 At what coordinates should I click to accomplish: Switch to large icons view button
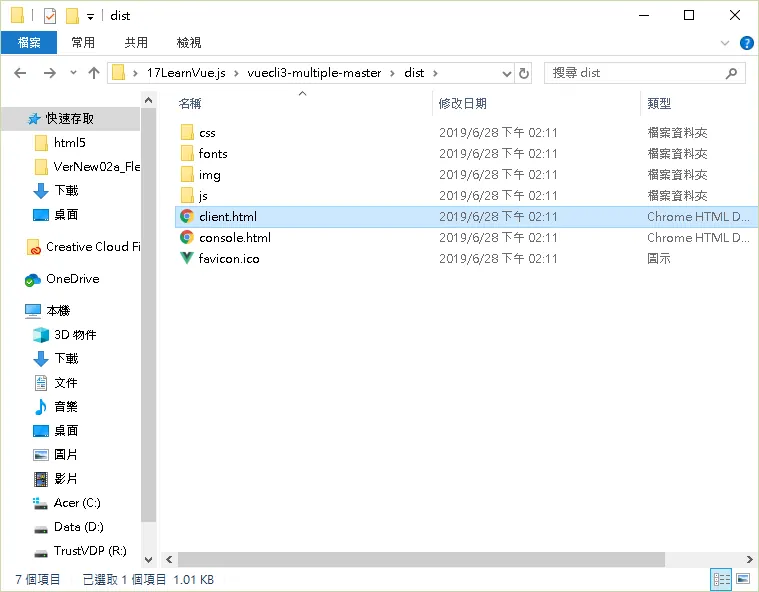[x=743, y=579]
